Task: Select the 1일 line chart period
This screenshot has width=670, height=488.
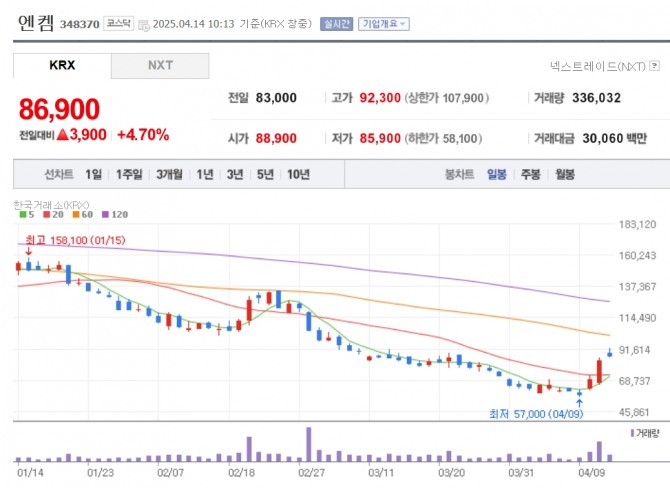Action: [94, 174]
